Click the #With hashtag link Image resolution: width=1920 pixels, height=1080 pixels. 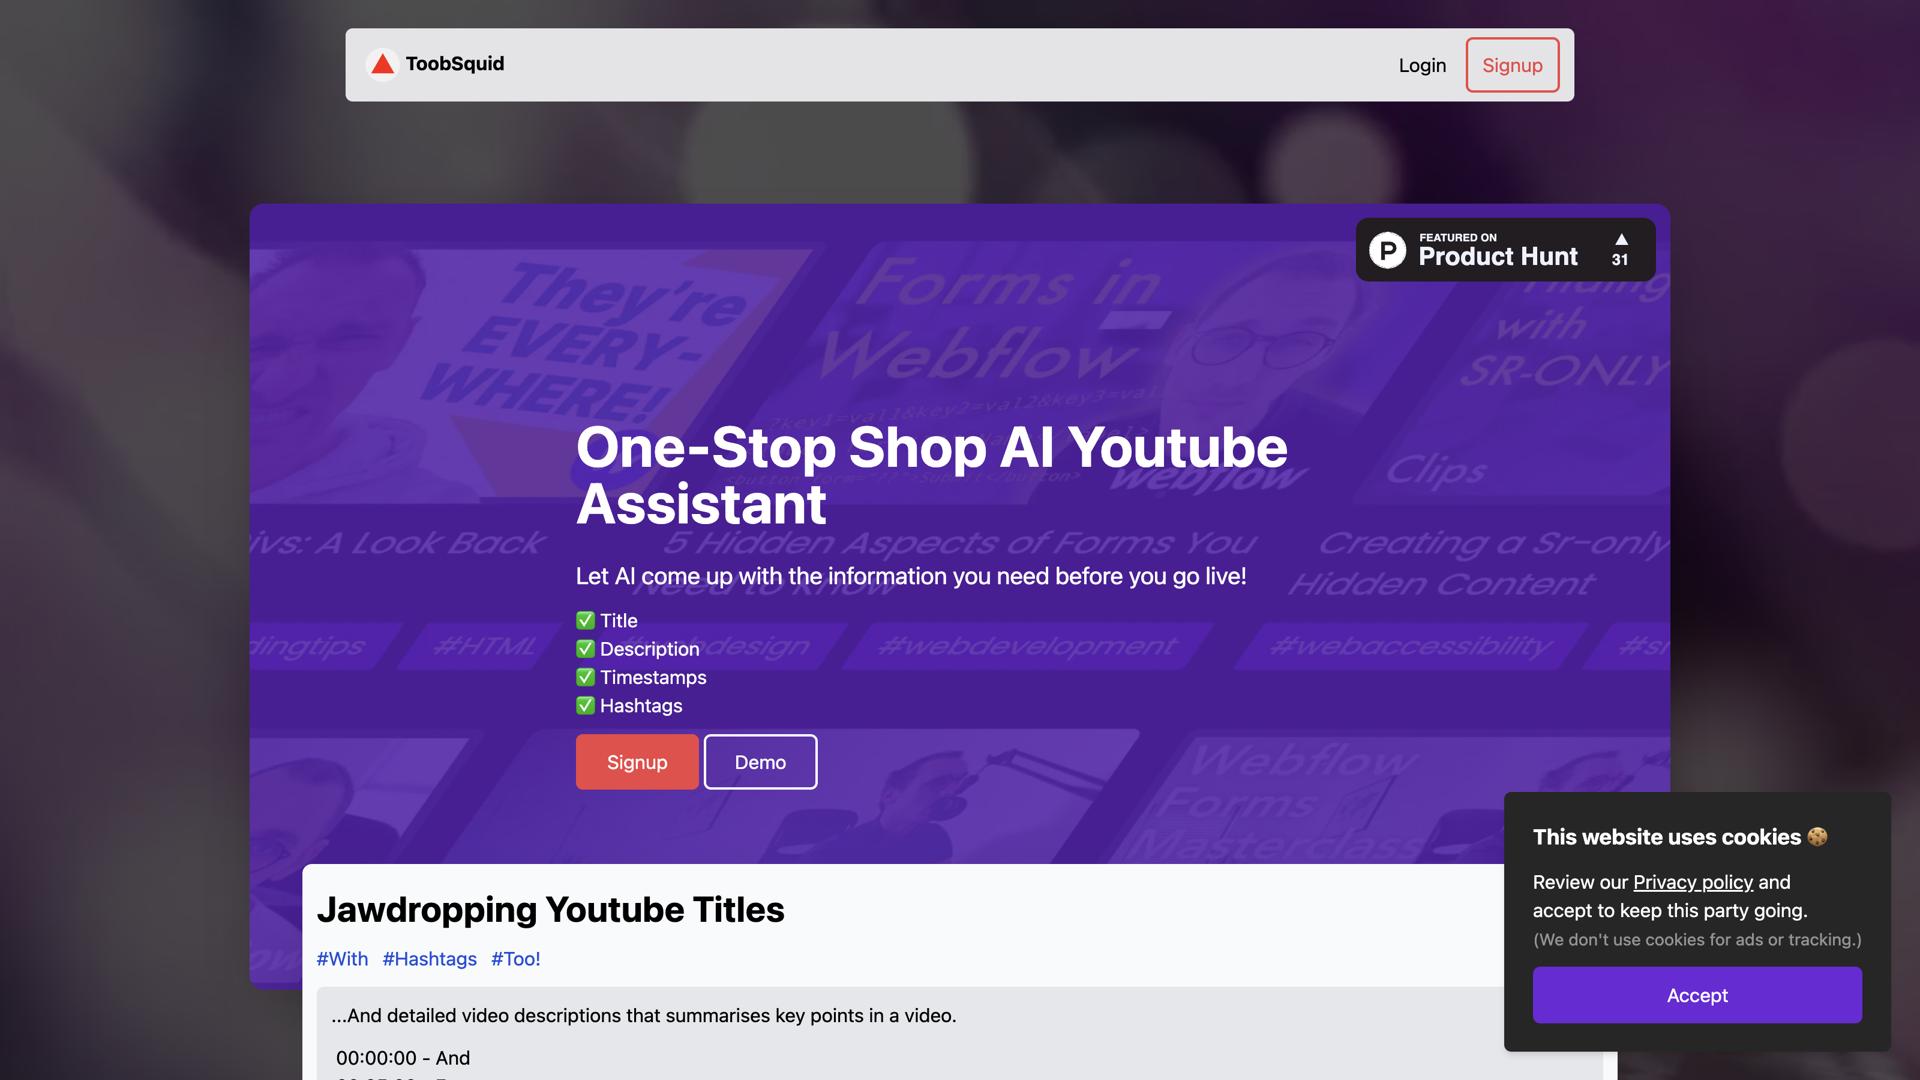[342, 959]
